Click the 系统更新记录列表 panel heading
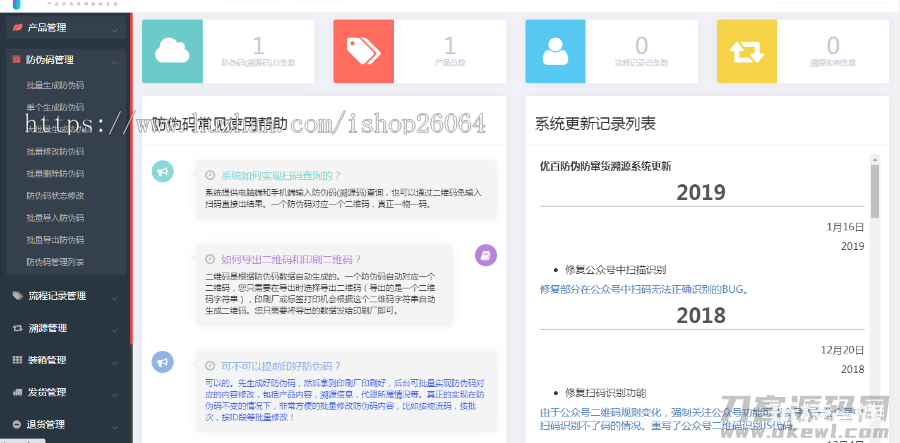The height and width of the screenshot is (443, 900). coord(596,123)
